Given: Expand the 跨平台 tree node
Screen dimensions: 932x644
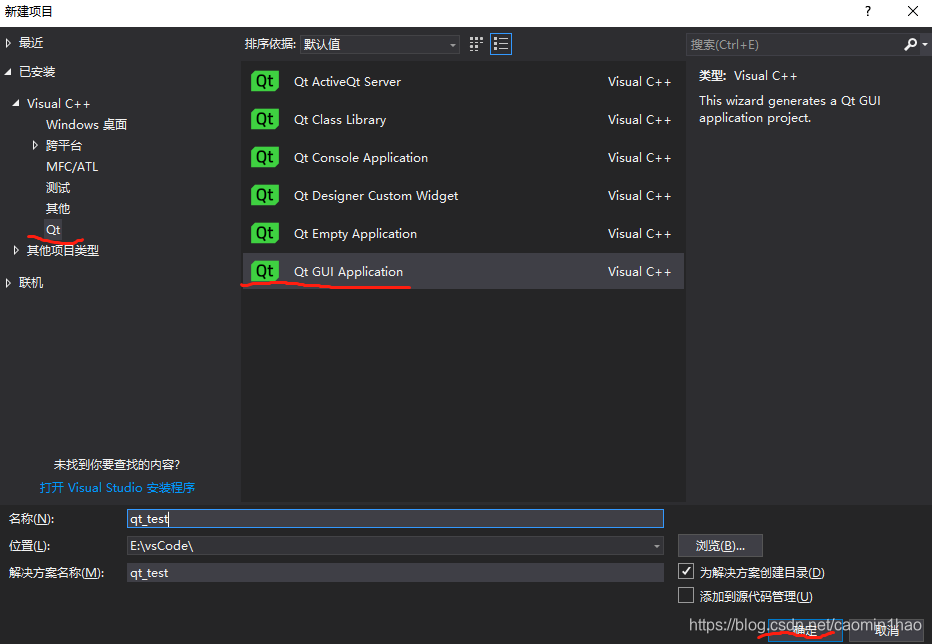Looking at the screenshot, I should pyautogui.click(x=35, y=145).
